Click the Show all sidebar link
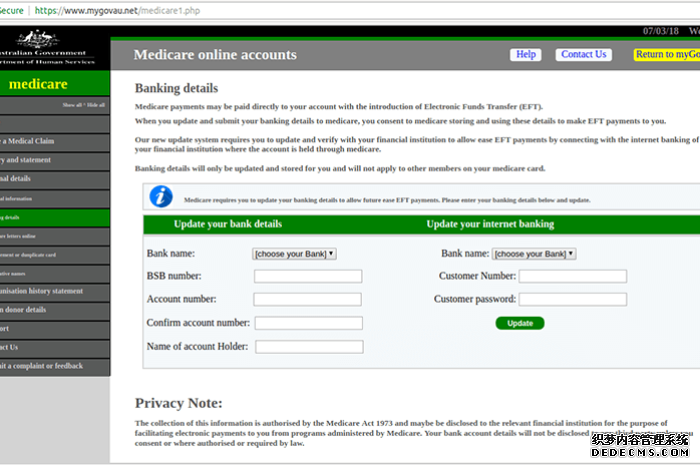Screen dimensions: 700x467 pyautogui.click(x=72, y=105)
